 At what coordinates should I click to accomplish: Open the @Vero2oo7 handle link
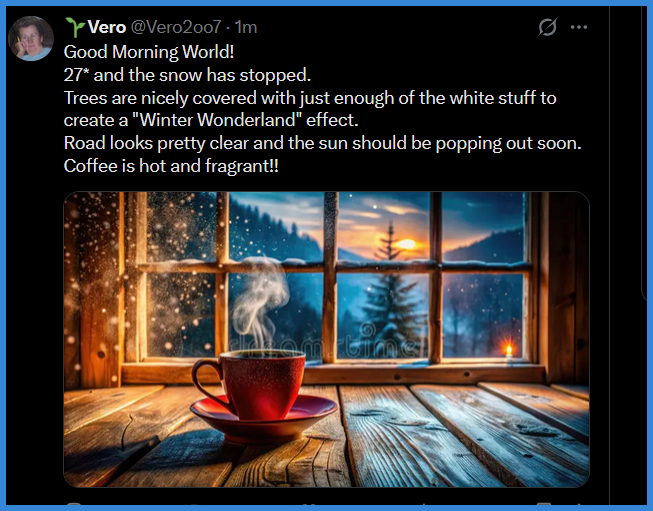176,27
